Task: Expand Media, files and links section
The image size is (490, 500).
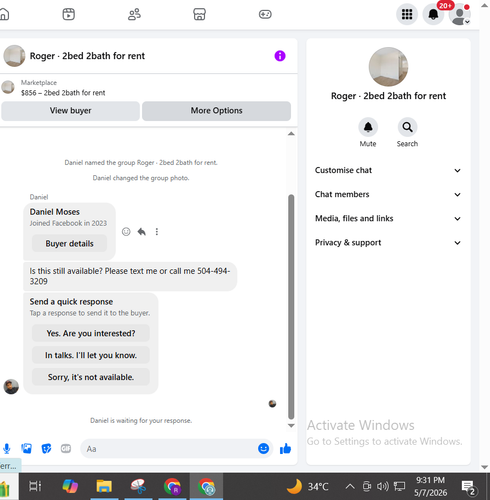Action: (x=388, y=218)
